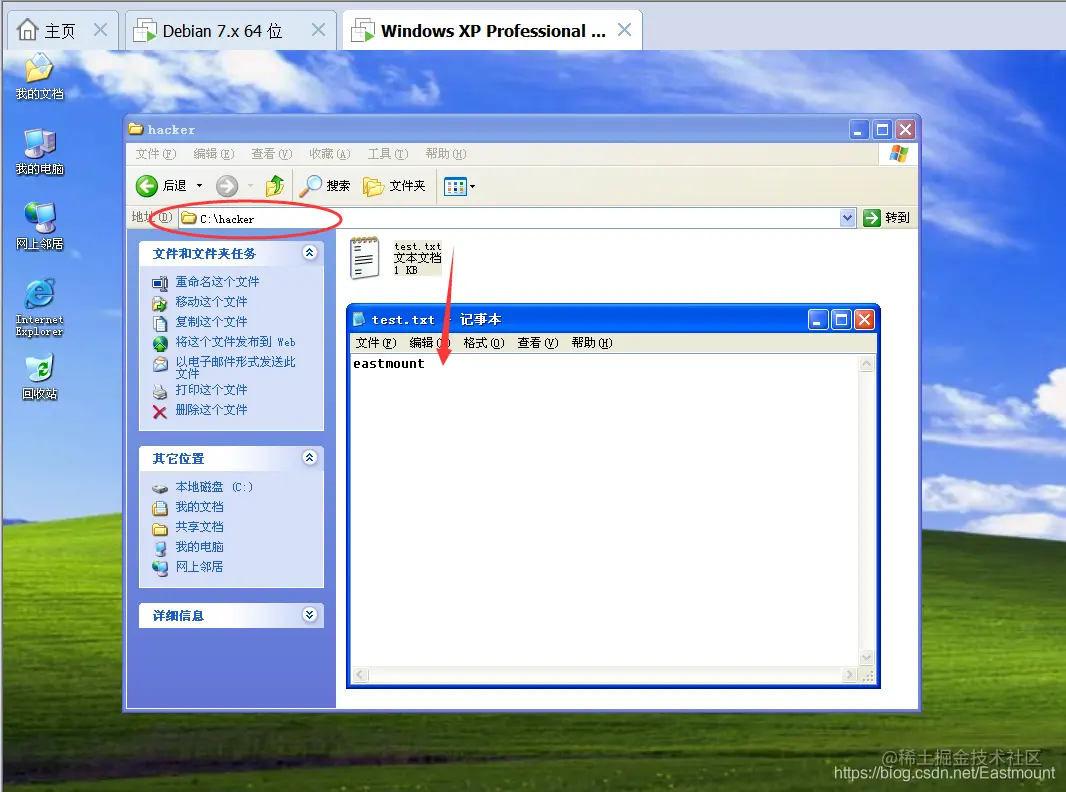The width and height of the screenshot is (1066, 792).
Task: Click the Rename this file icon
Action: 160,283
